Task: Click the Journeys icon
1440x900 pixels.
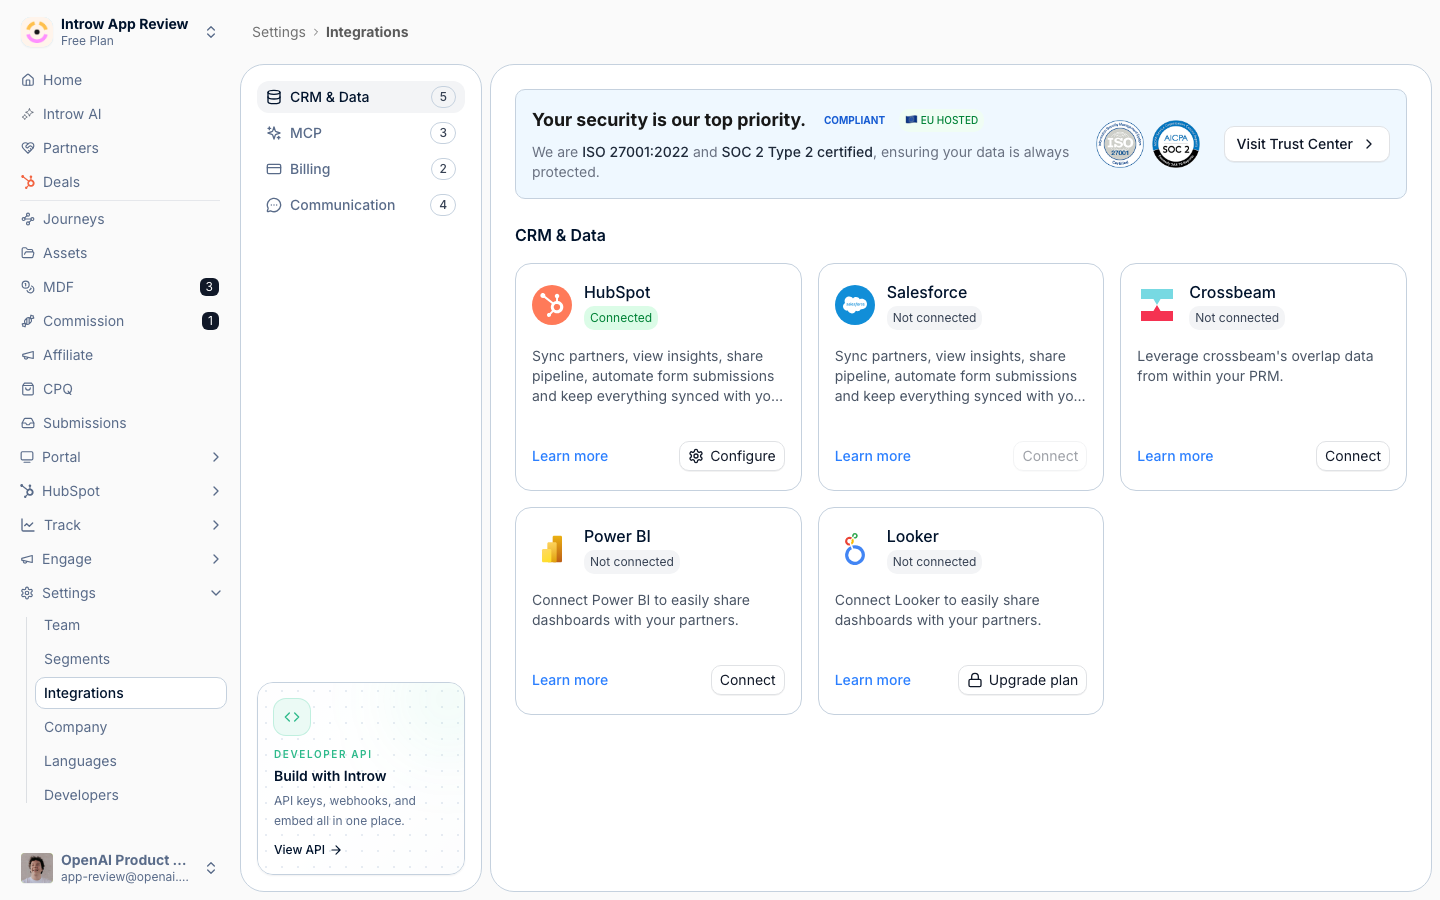Action: click(28, 219)
